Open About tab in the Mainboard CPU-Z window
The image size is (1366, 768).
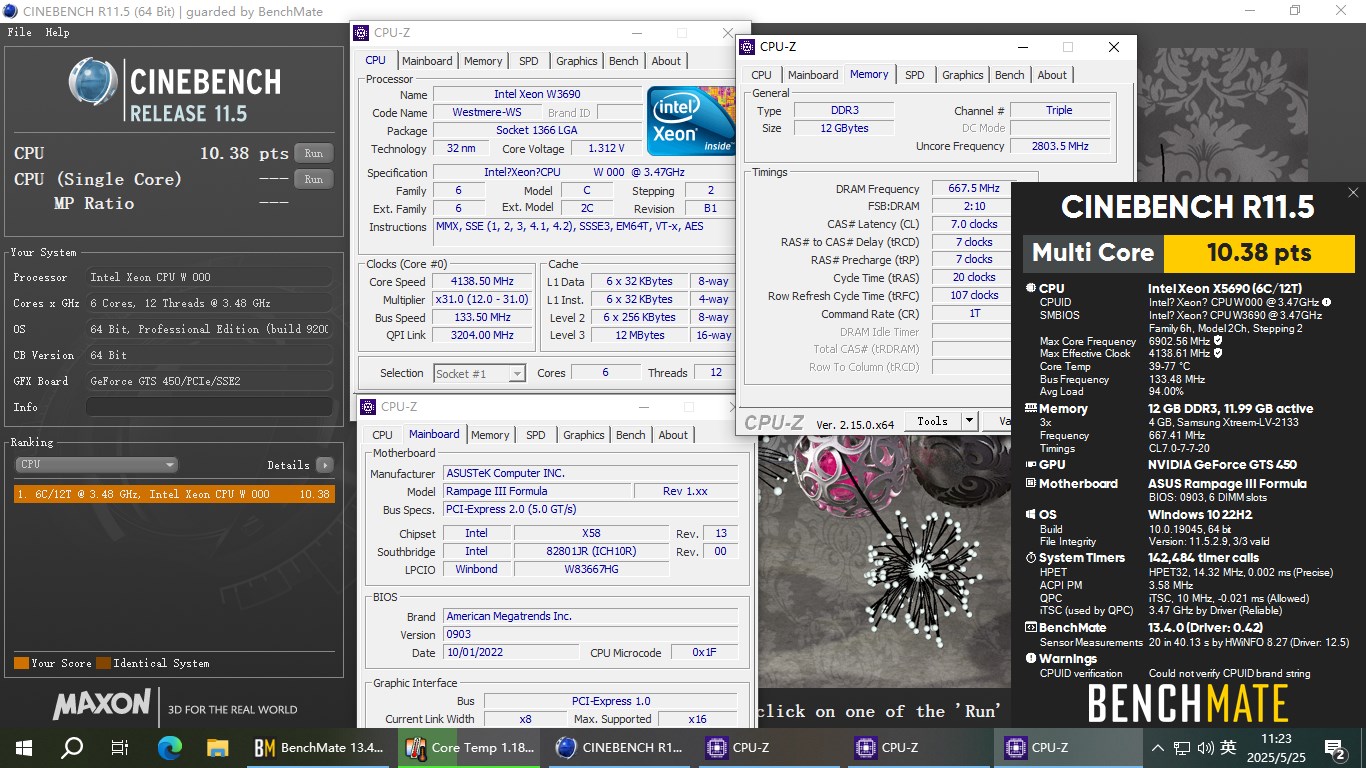pos(673,435)
